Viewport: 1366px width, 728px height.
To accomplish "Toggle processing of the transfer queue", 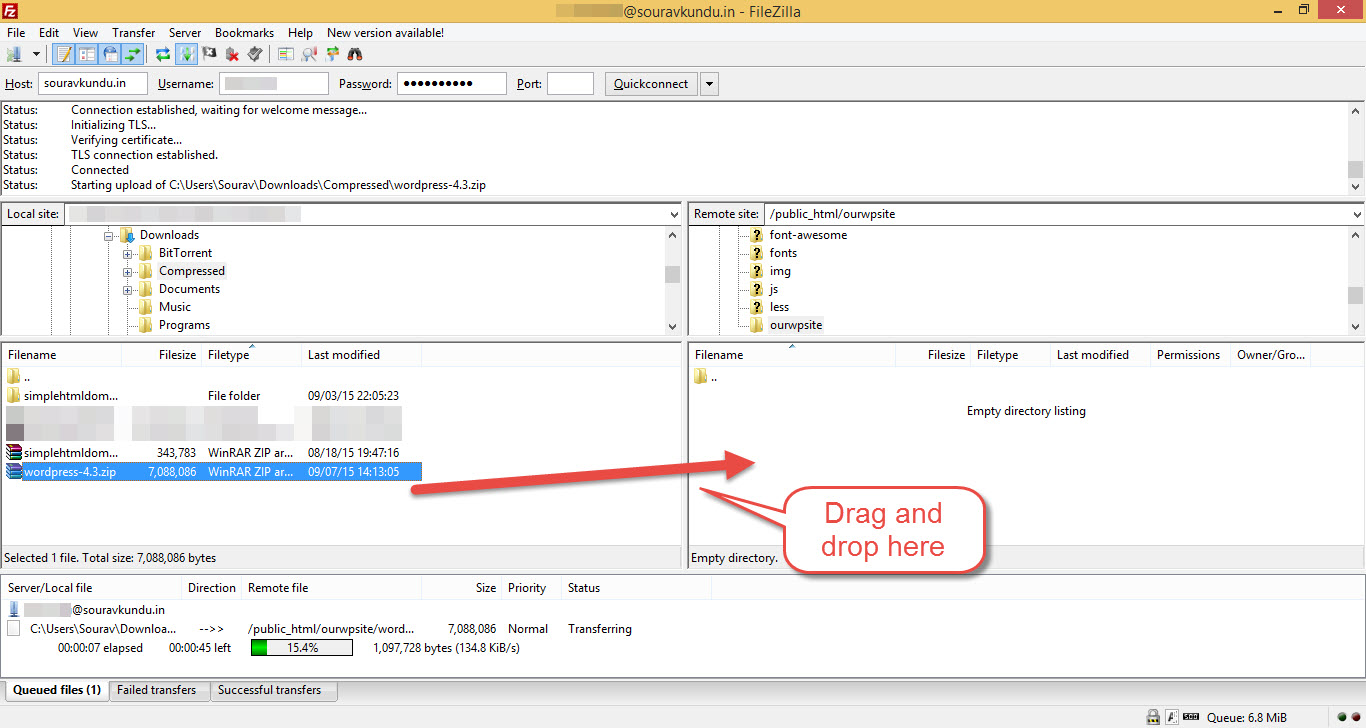I will (x=186, y=54).
